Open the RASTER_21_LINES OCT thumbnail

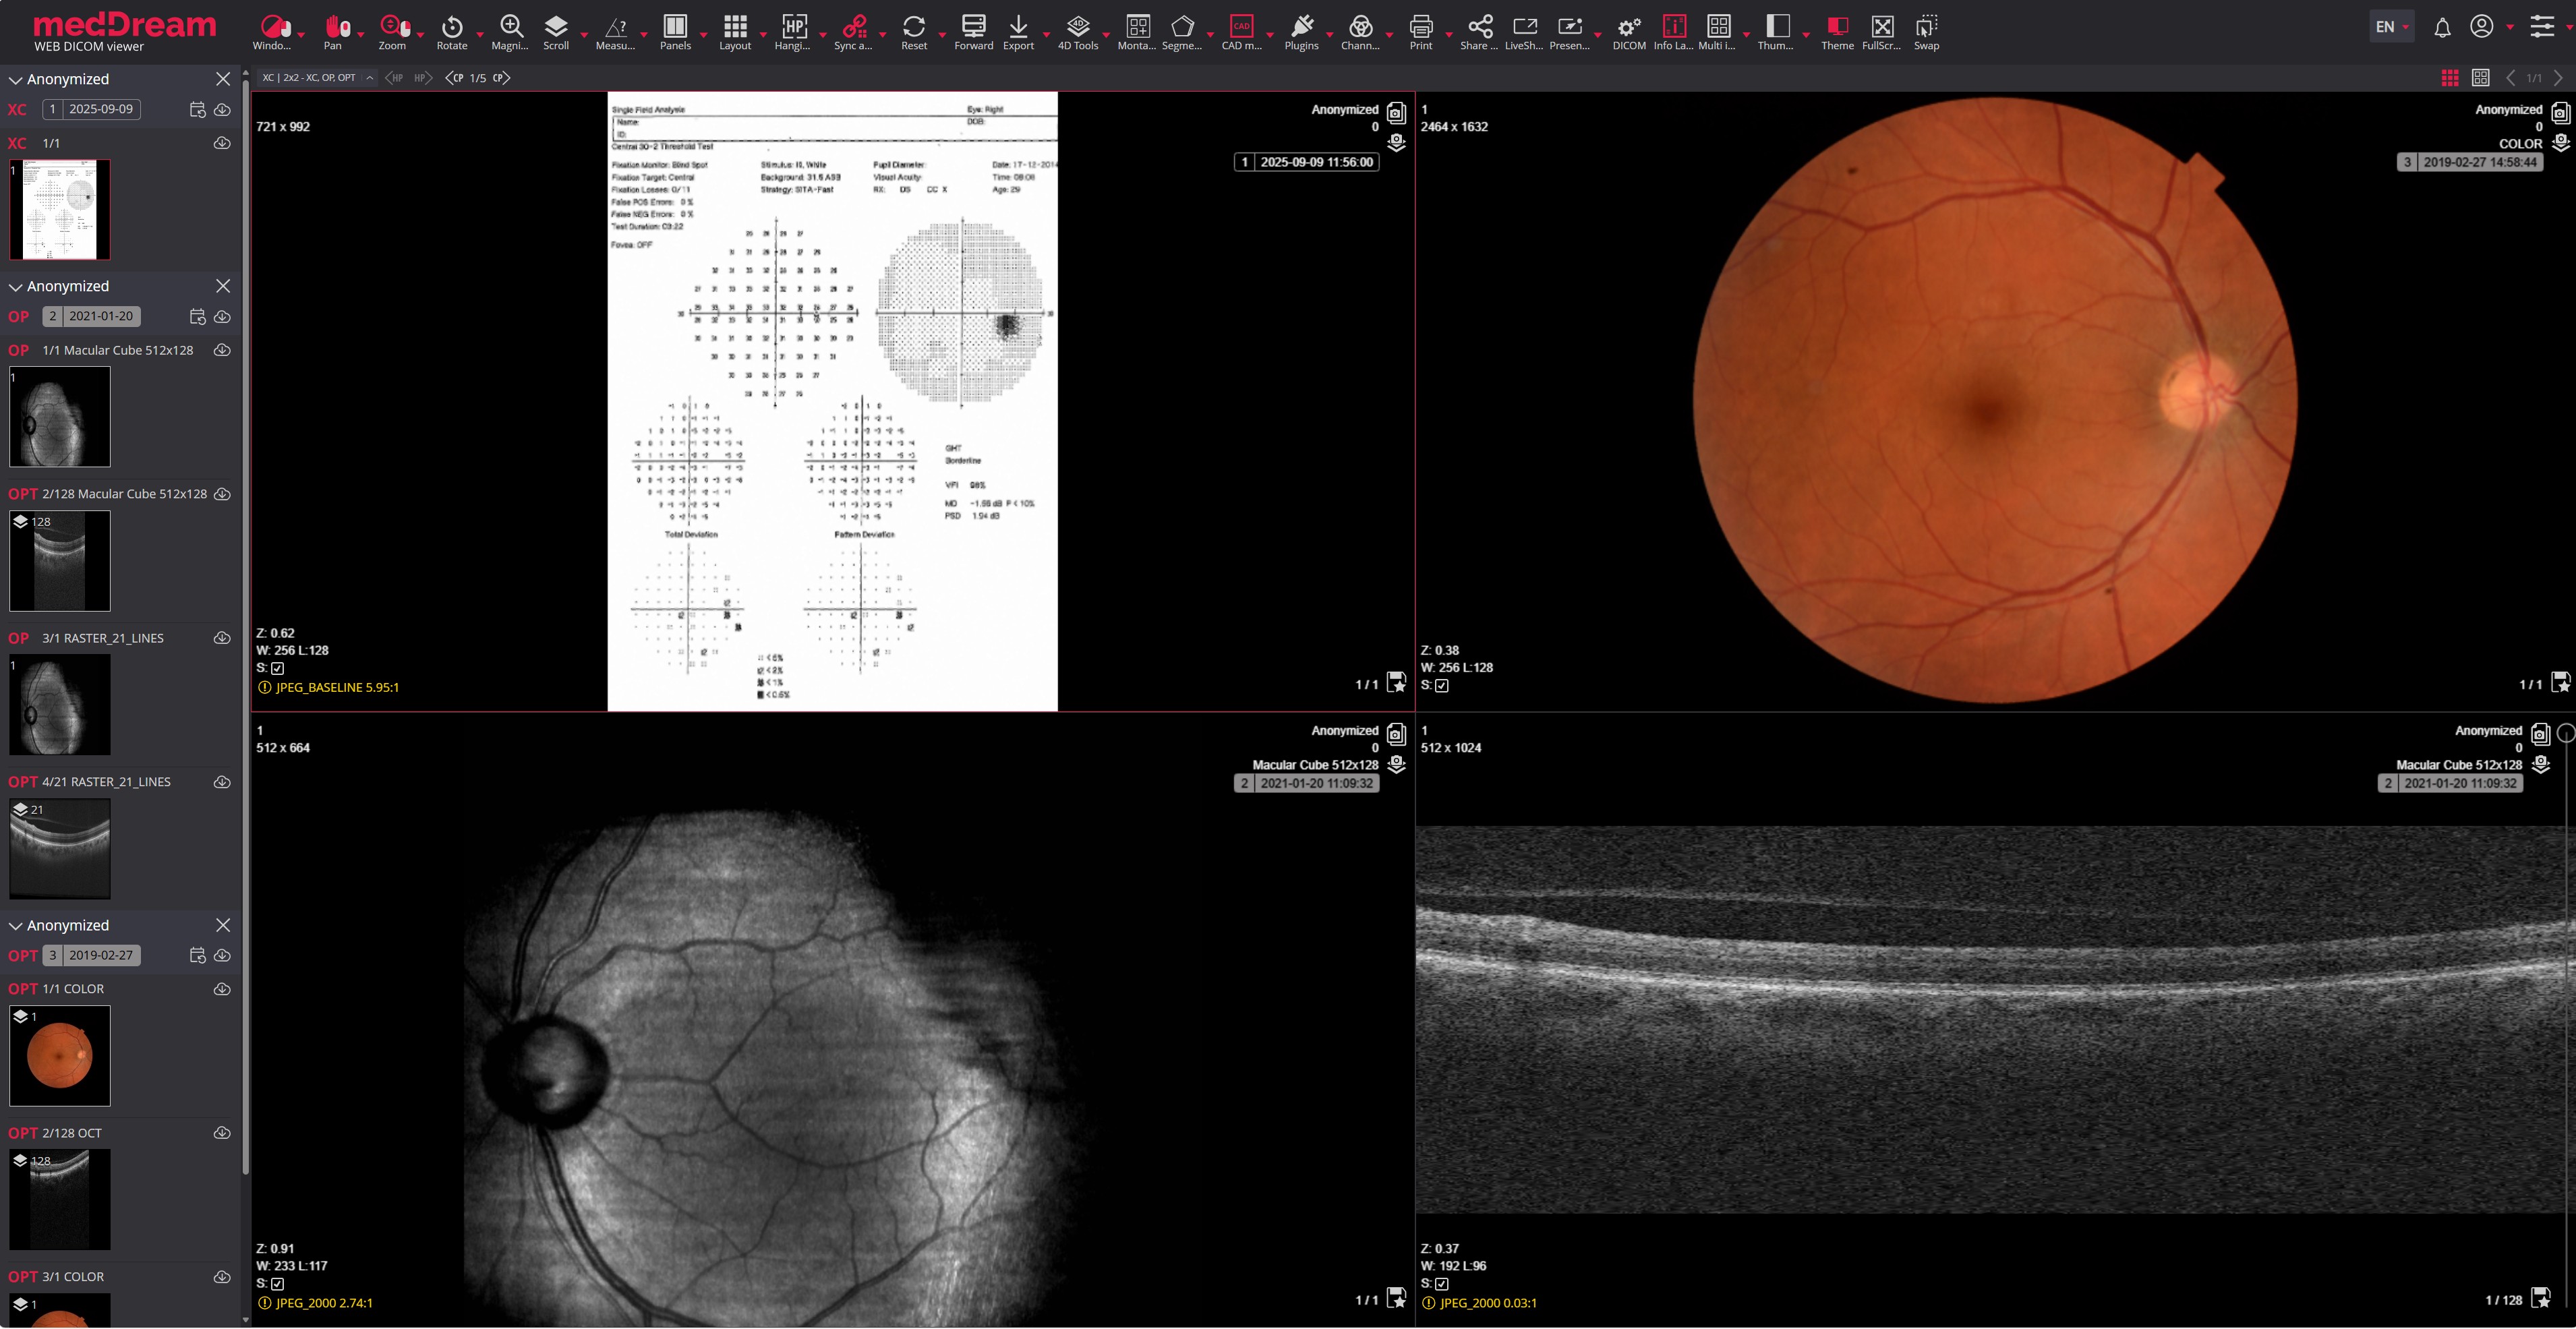(x=60, y=849)
